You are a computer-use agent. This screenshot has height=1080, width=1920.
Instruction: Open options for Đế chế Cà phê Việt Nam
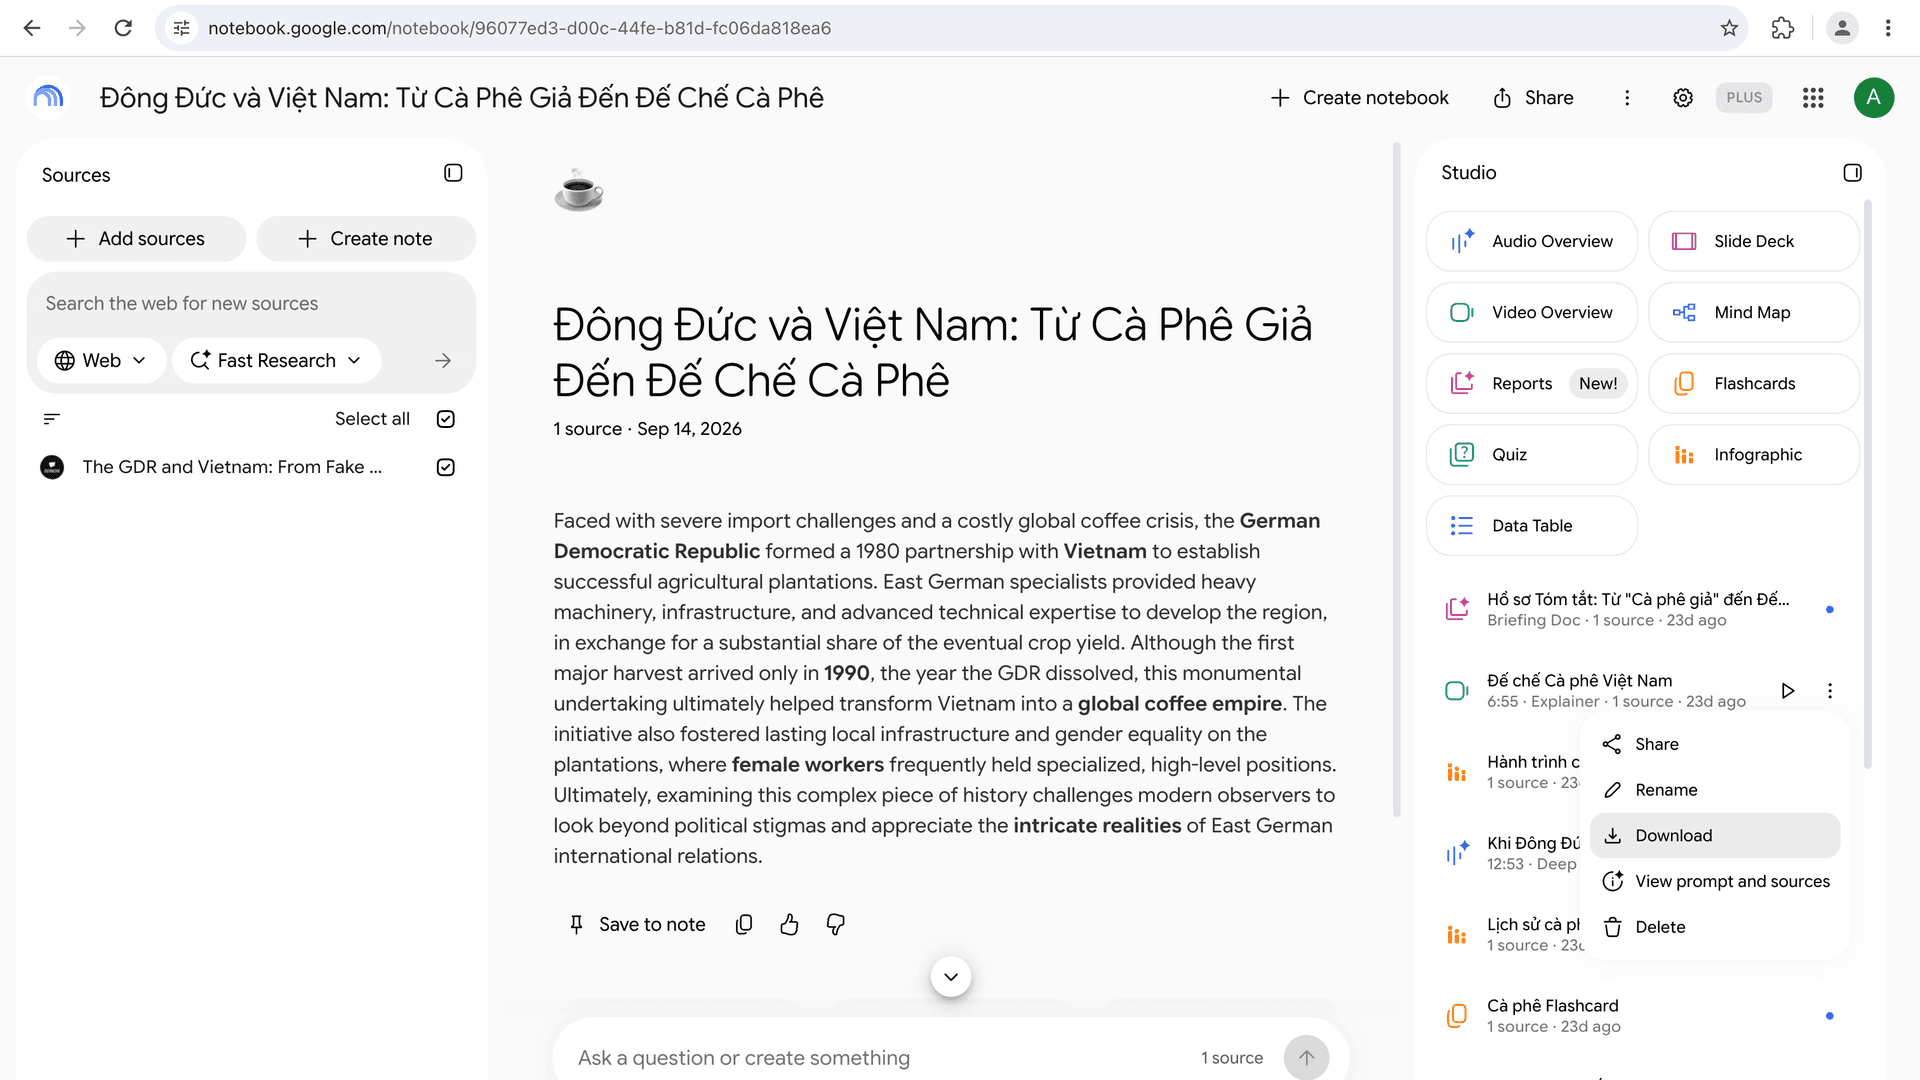point(1829,691)
